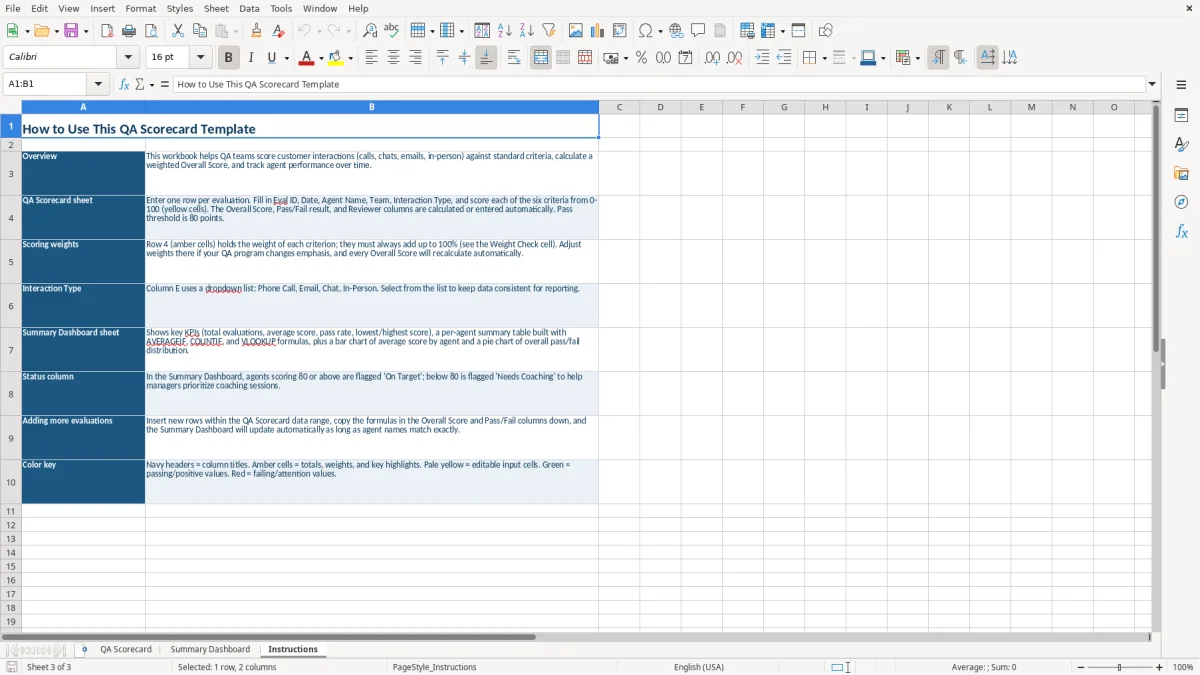Viewport: 1200px width, 675px height.
Task: Insert a chart
Action: [x=598, y=31]
